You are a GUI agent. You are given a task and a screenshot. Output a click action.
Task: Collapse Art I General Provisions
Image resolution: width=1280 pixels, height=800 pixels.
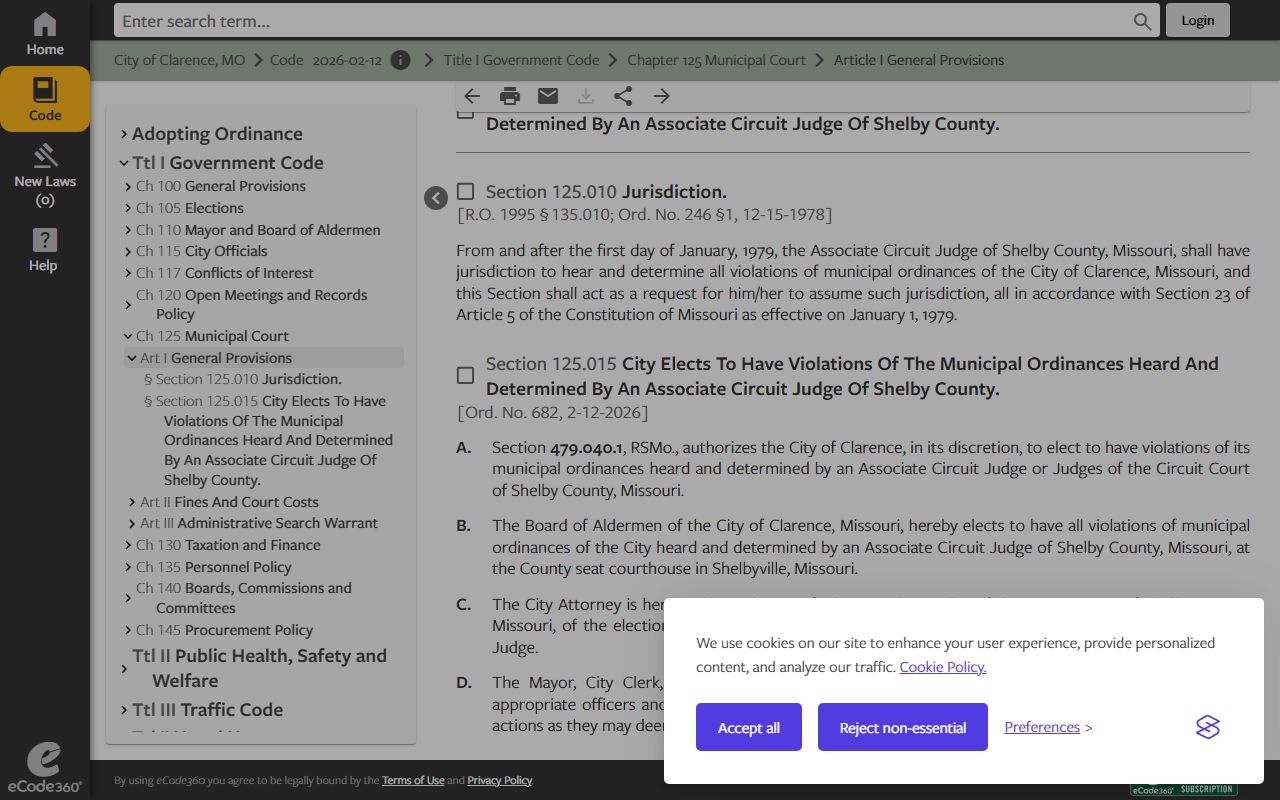(x=132, y=358)
